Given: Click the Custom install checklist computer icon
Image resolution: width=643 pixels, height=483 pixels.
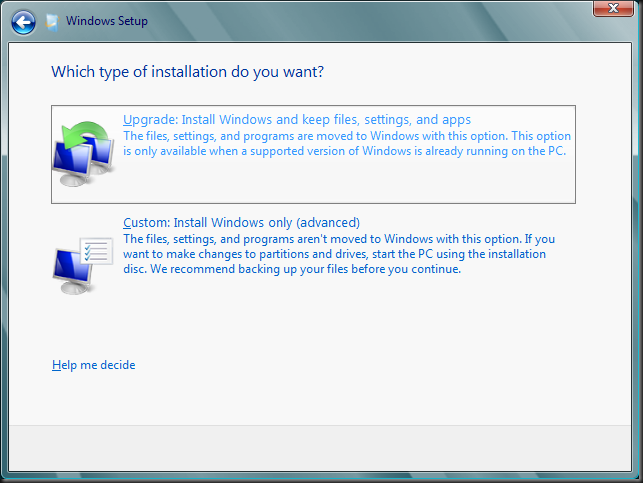Looking at the screenshot, I should (83, 265).
